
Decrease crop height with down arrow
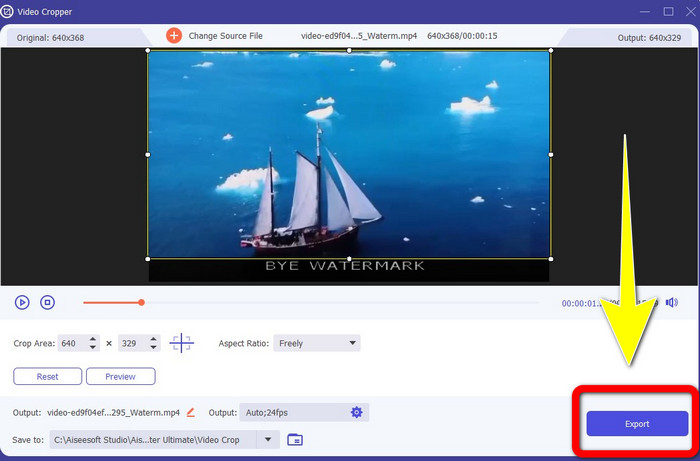153,348
